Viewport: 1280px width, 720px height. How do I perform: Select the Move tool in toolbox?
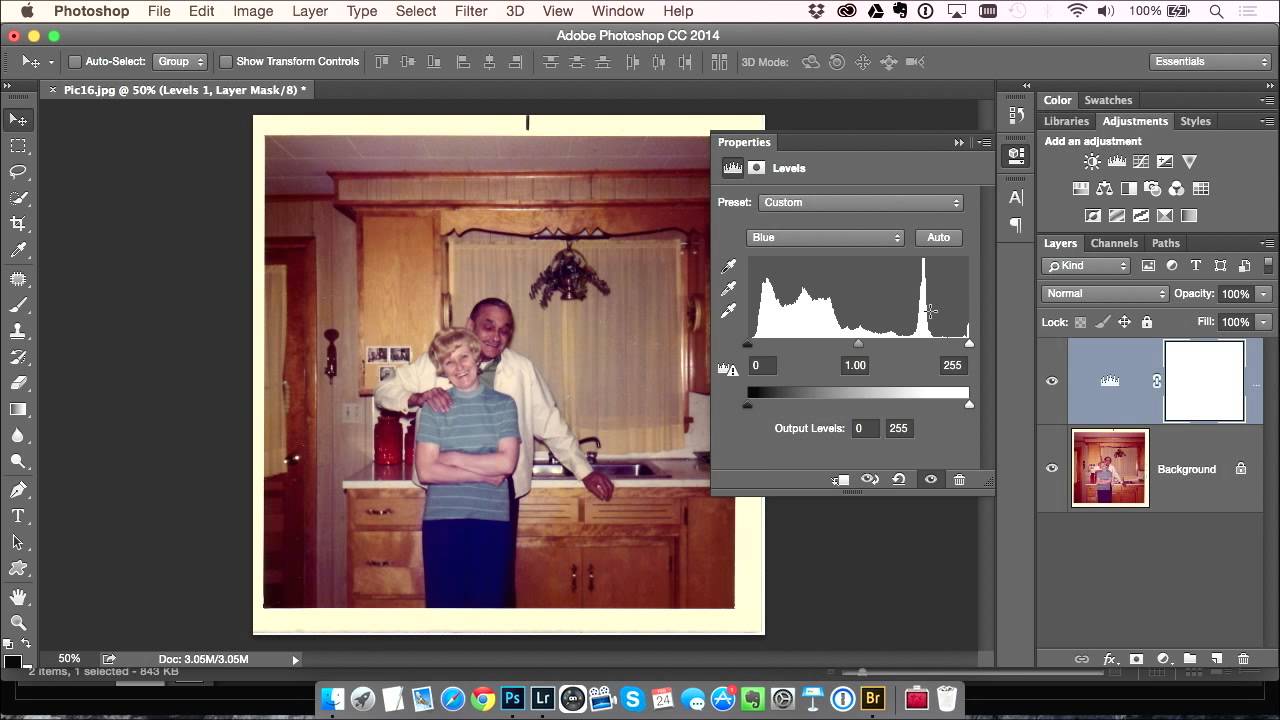(18, 120)
